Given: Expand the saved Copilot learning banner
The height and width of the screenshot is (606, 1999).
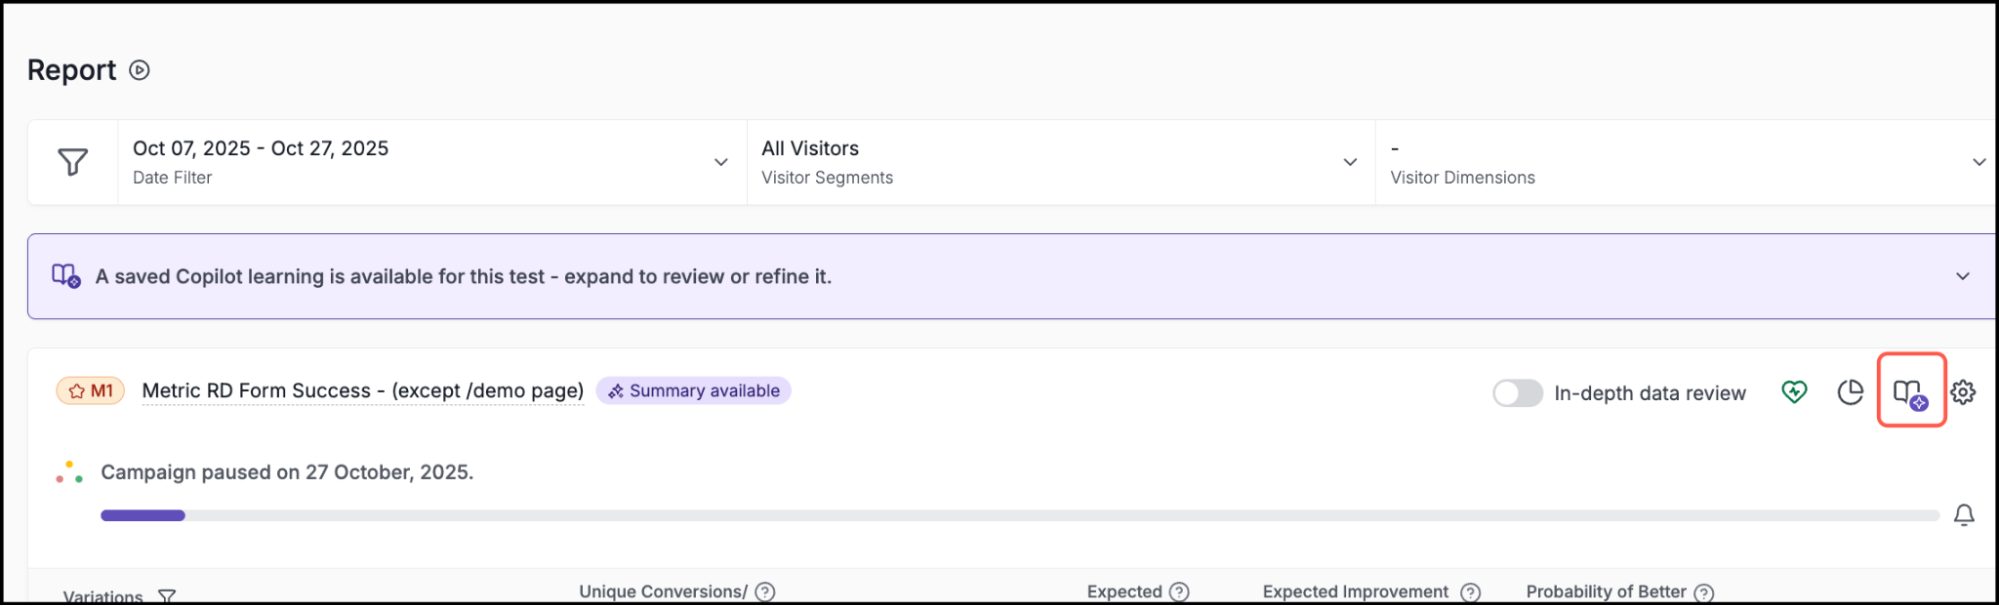Looking at the screenshot, I should 1962,276.
